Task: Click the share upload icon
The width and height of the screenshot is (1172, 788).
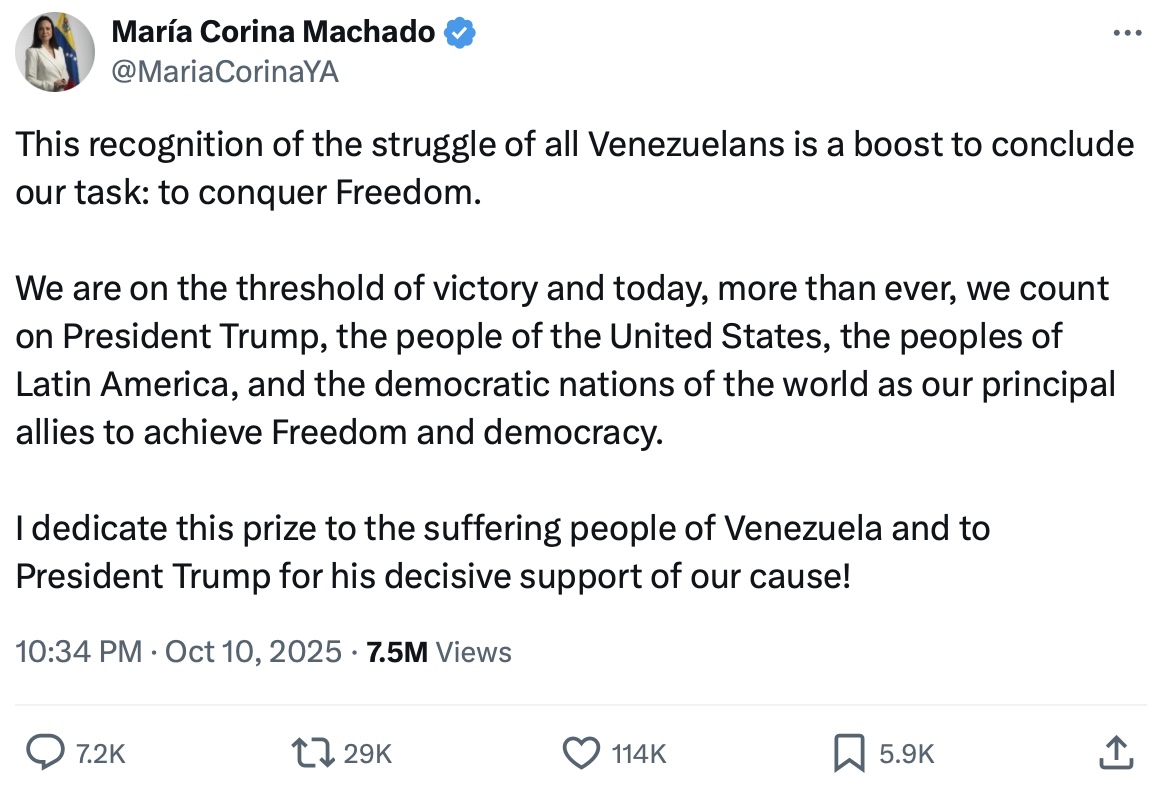Action: click(x=1117, y=752)
